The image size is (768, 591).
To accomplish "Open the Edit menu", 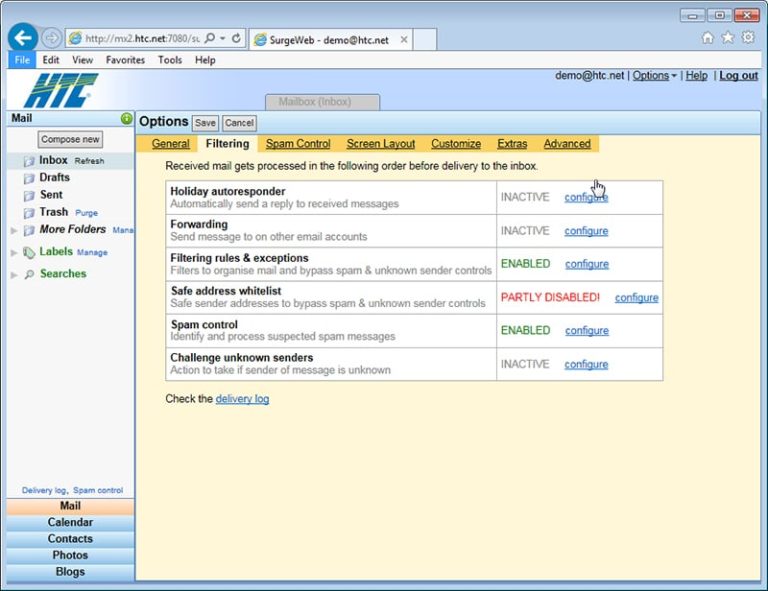I will [50, 60].
